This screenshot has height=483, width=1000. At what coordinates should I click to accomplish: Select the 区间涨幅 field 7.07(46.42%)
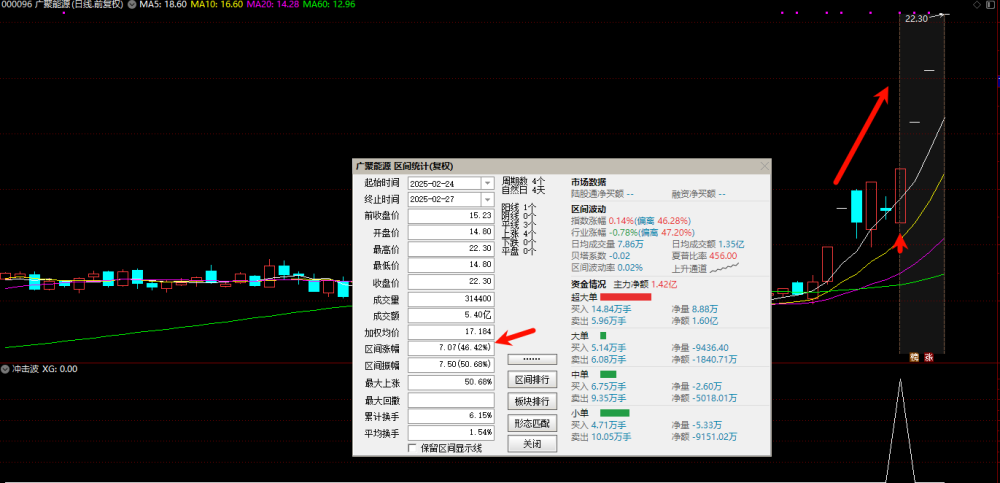[451, 348]
